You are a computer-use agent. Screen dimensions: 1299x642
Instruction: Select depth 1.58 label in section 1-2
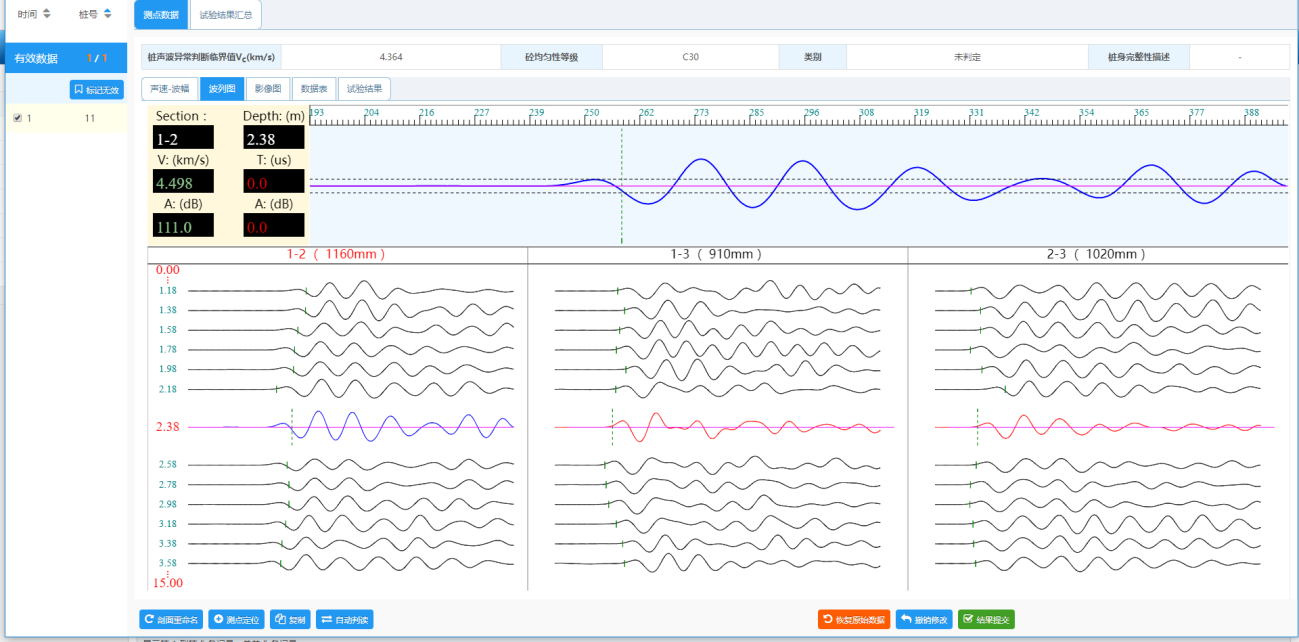[x=167, y=330]
